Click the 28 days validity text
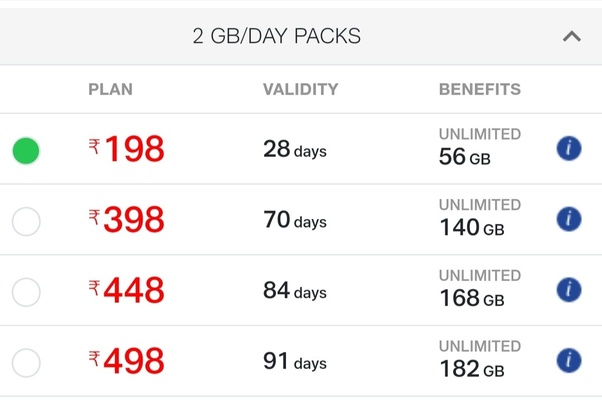This screenshot has width=602, height=412. tap(295, 150)
